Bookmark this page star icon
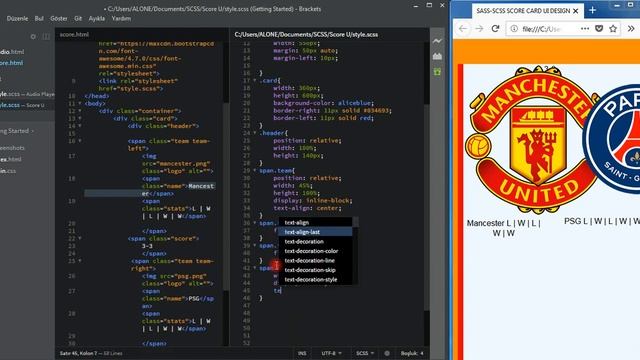640x360 pixels. [x=613, y=29]
